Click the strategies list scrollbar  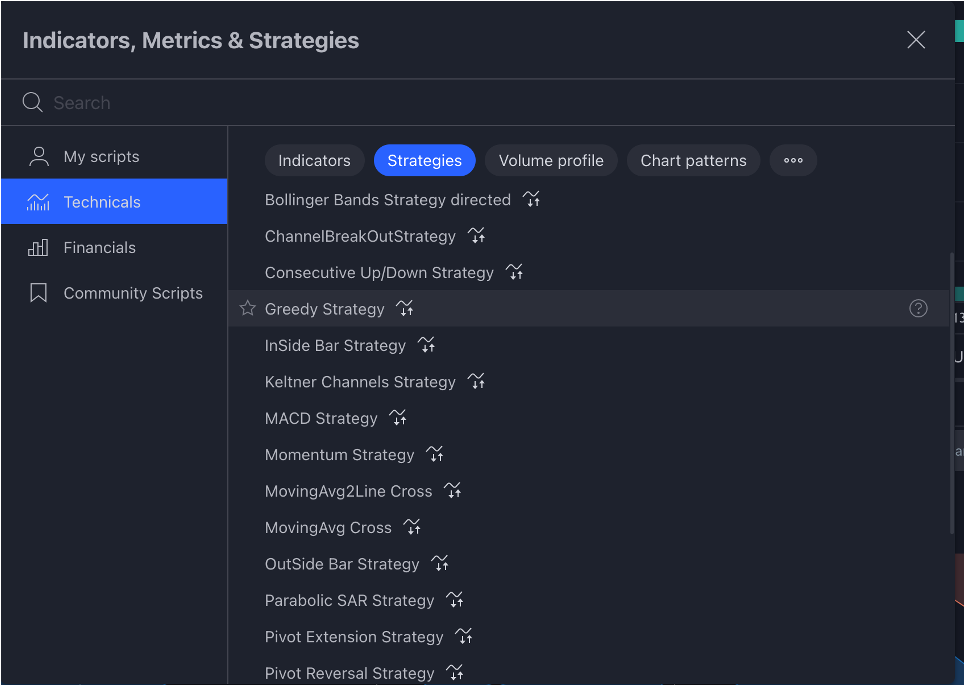click(x=952, y=393)
